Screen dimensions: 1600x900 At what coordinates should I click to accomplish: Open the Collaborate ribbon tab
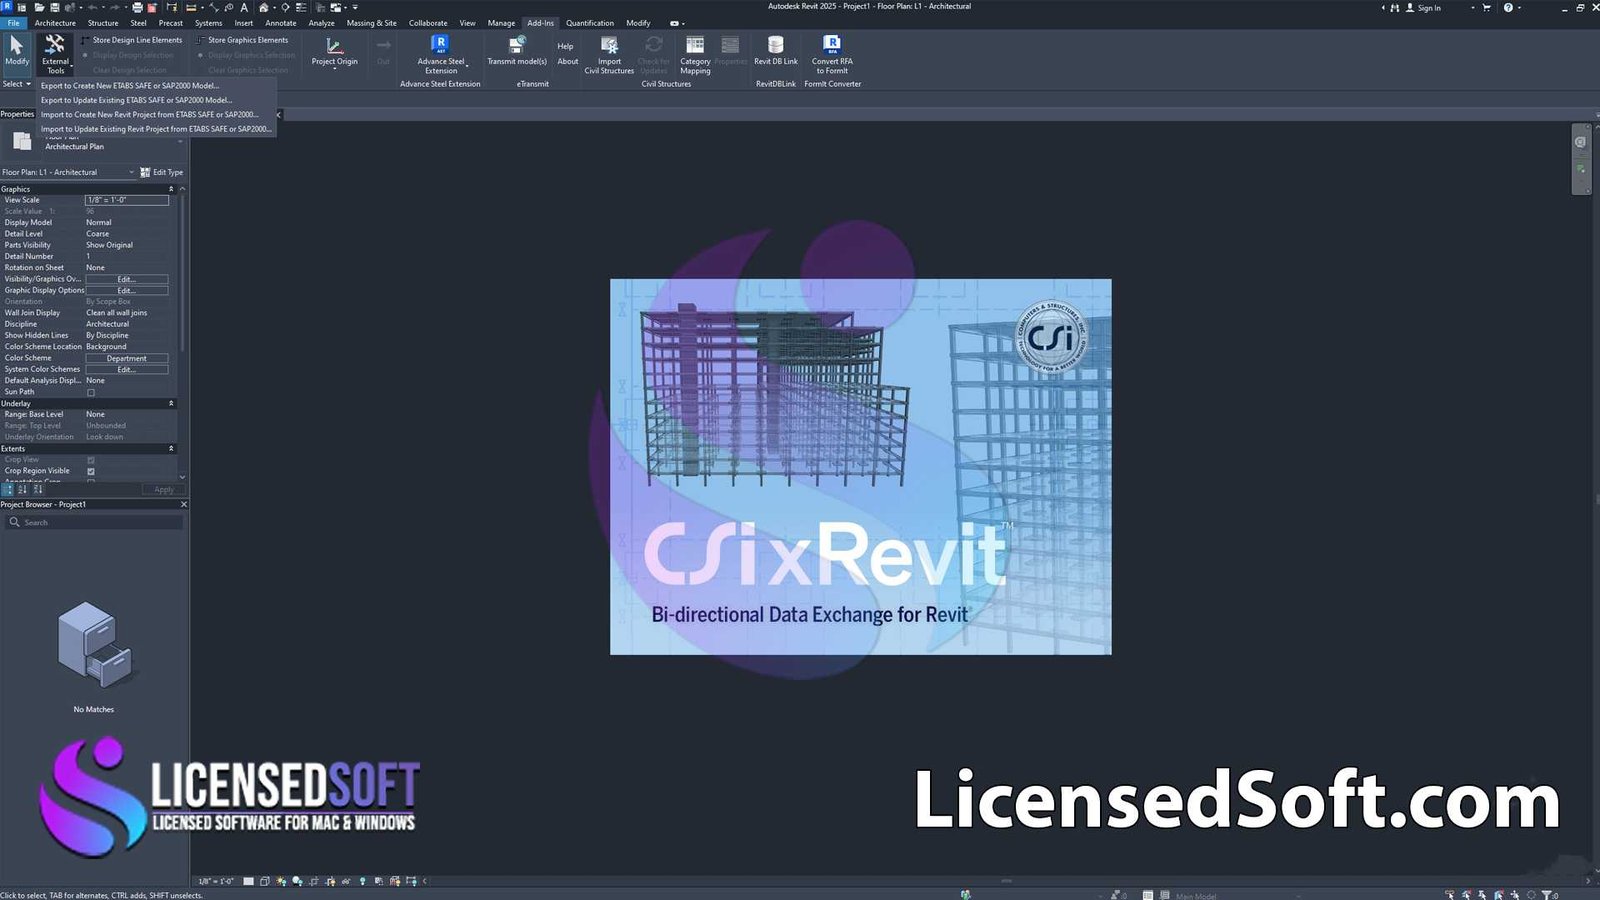[428, 23]
